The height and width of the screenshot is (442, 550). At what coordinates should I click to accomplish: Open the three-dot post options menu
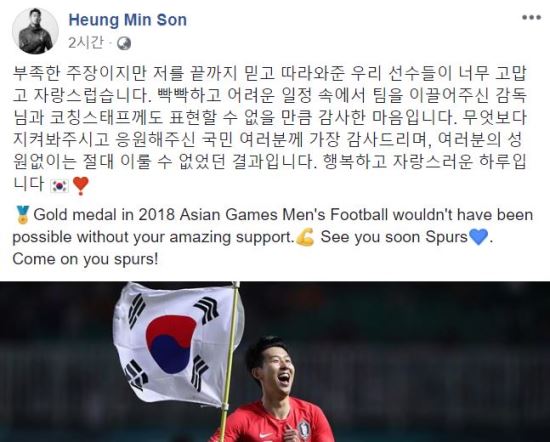coord(531,18)
